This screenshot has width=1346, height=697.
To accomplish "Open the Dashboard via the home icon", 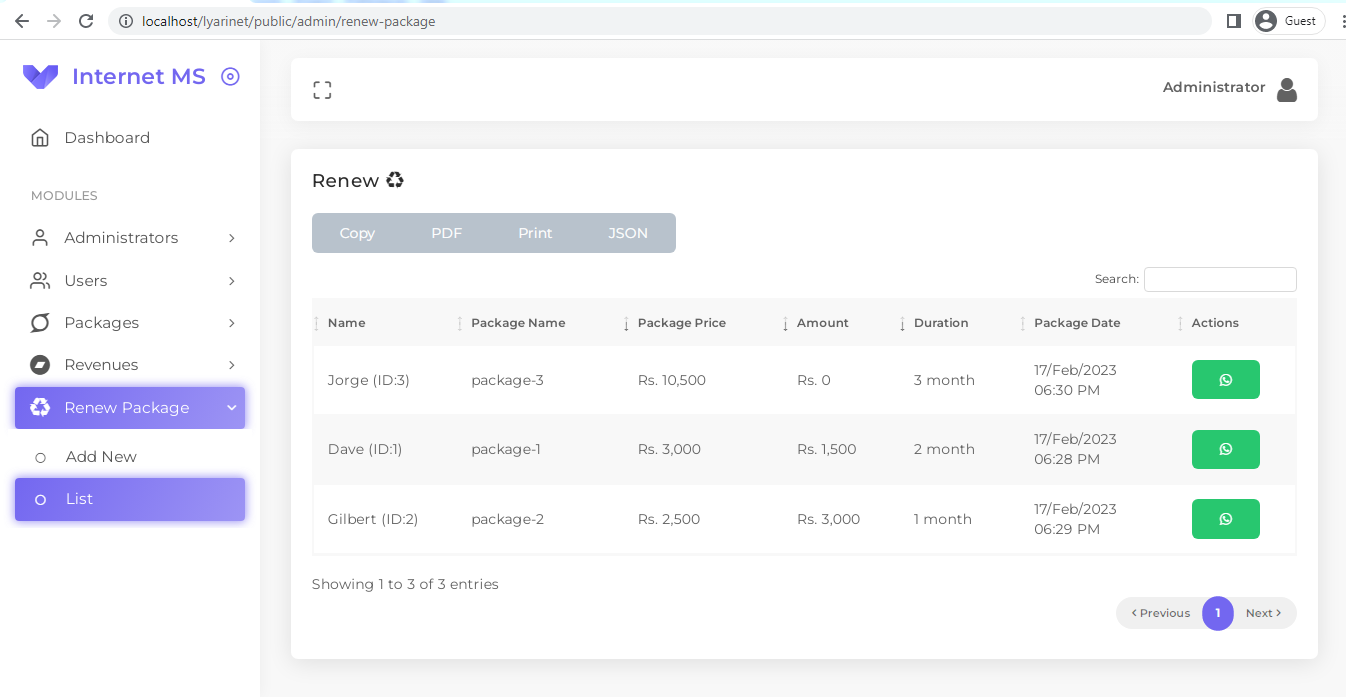I will [39, 137].
